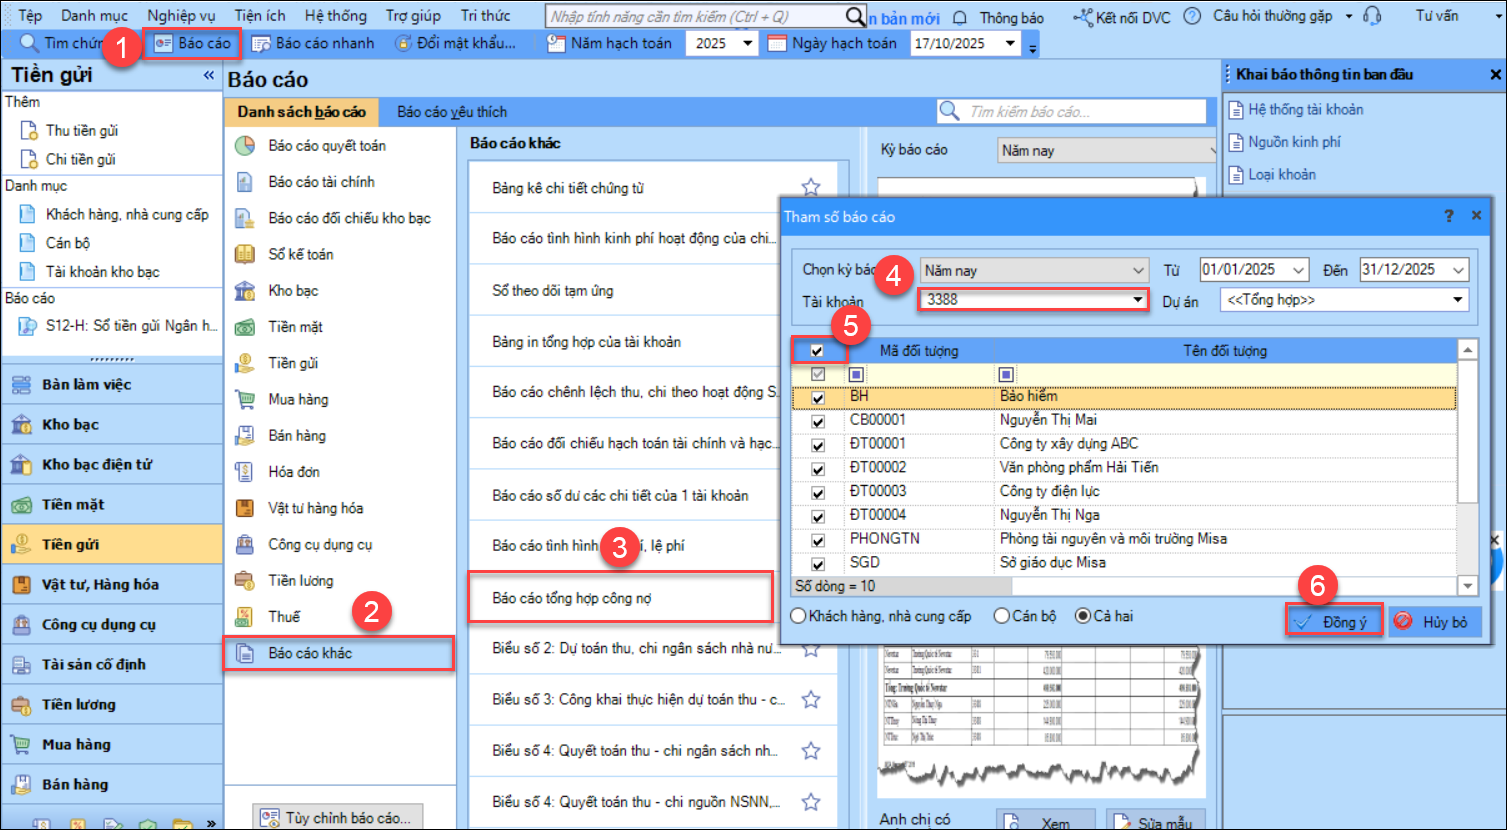The width and height of the screenshot is (1507, 830).
Task: Click the help question mark in dialog
Action: [1449, 216]
